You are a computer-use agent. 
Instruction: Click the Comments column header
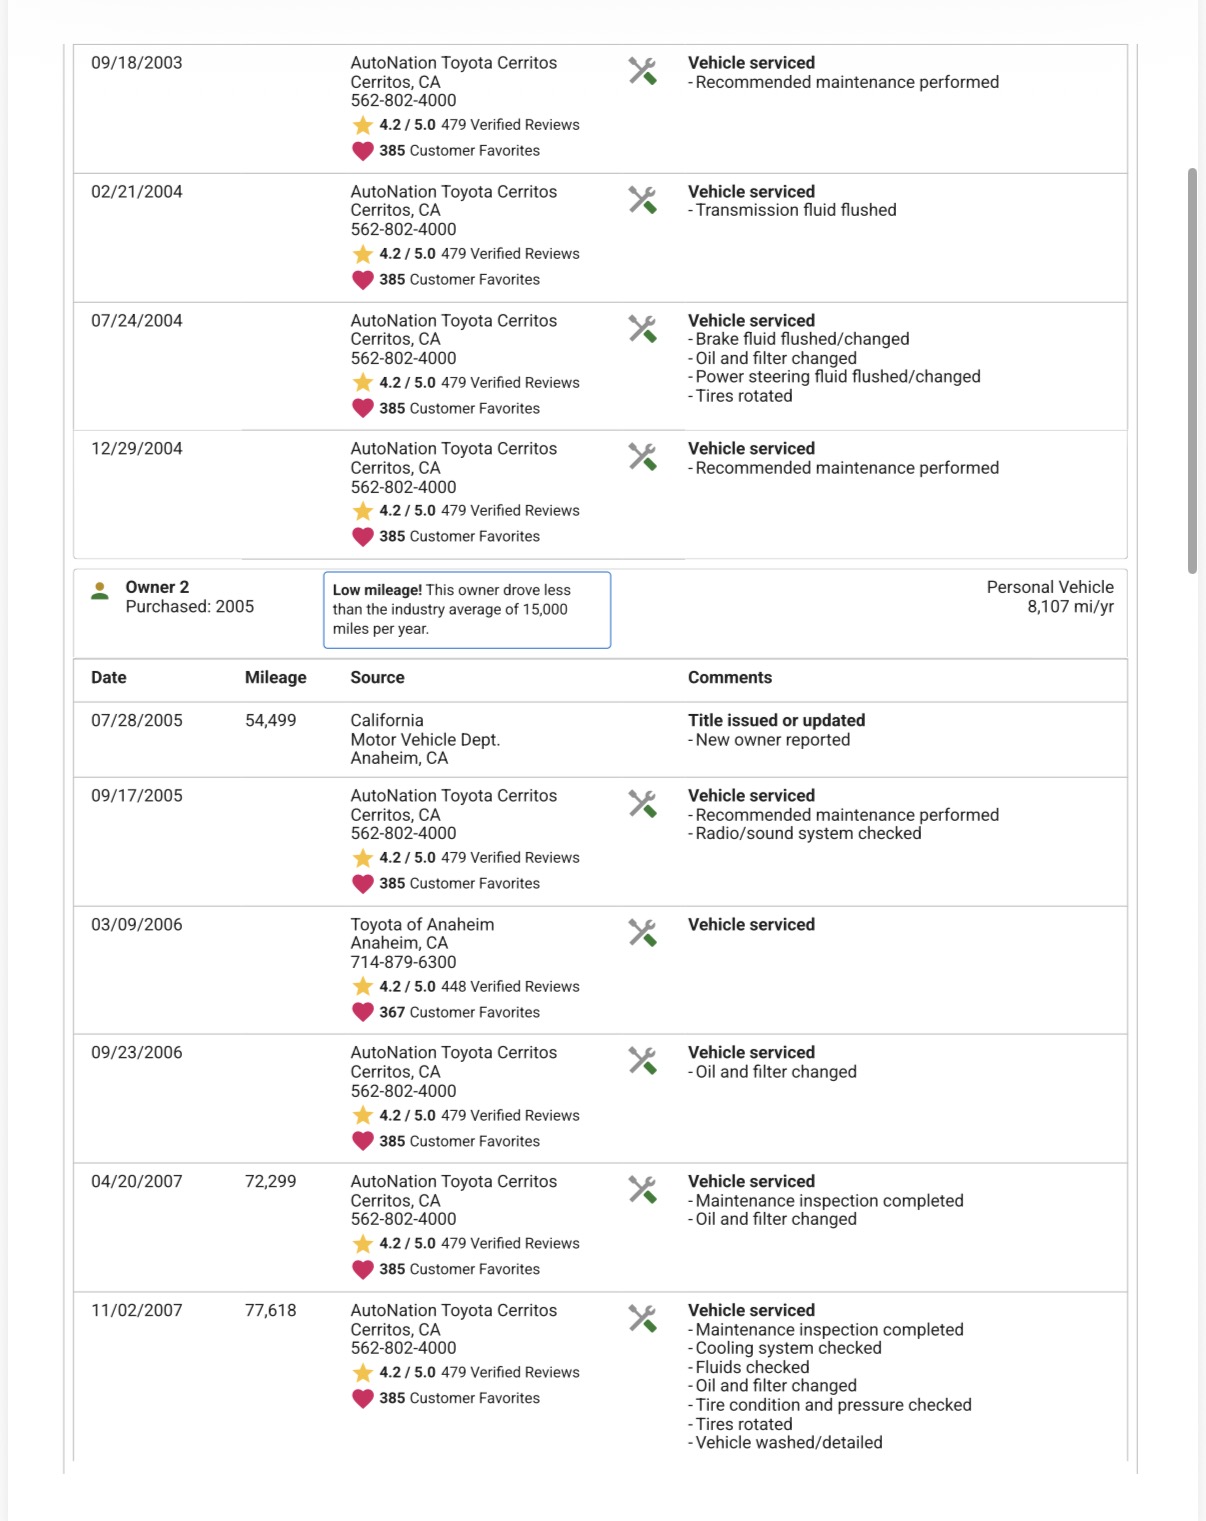(x=730, y=678)
